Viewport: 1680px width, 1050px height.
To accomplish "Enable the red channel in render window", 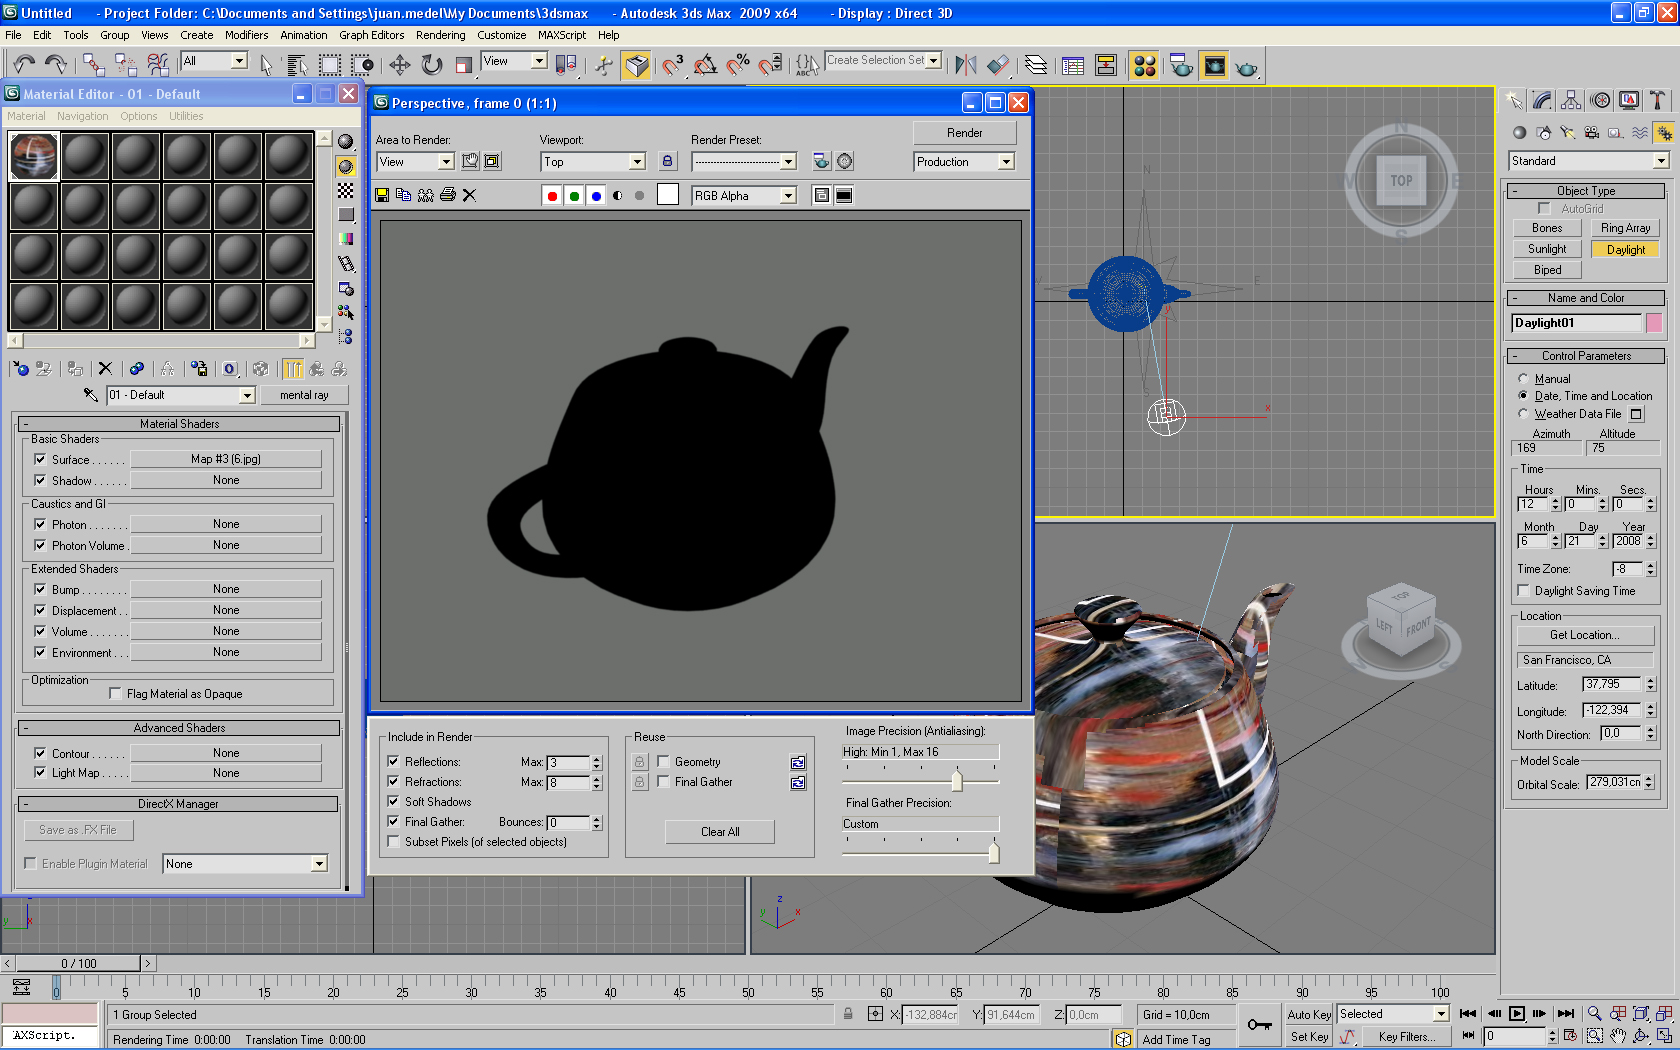I will (x=552, y=196).
